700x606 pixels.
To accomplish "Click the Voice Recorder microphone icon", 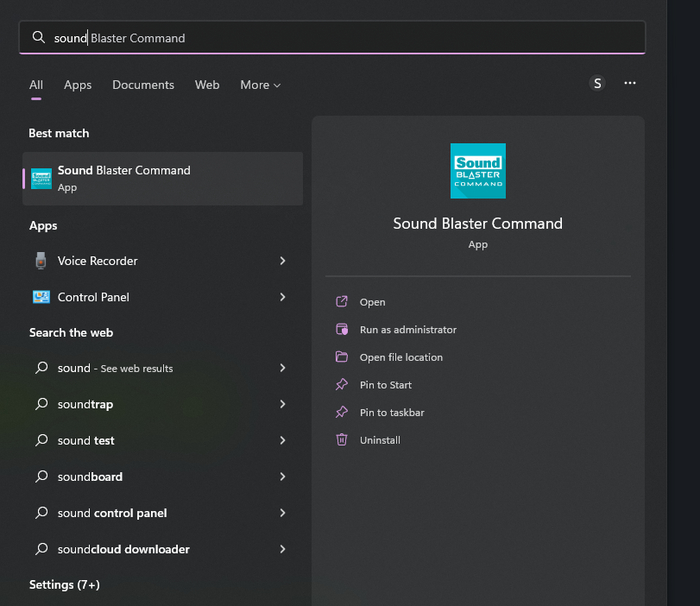I will (41, 261).
